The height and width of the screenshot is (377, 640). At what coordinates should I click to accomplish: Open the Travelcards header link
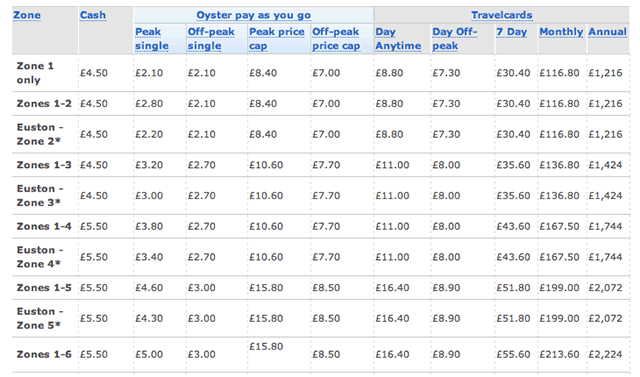click(502, 16)
